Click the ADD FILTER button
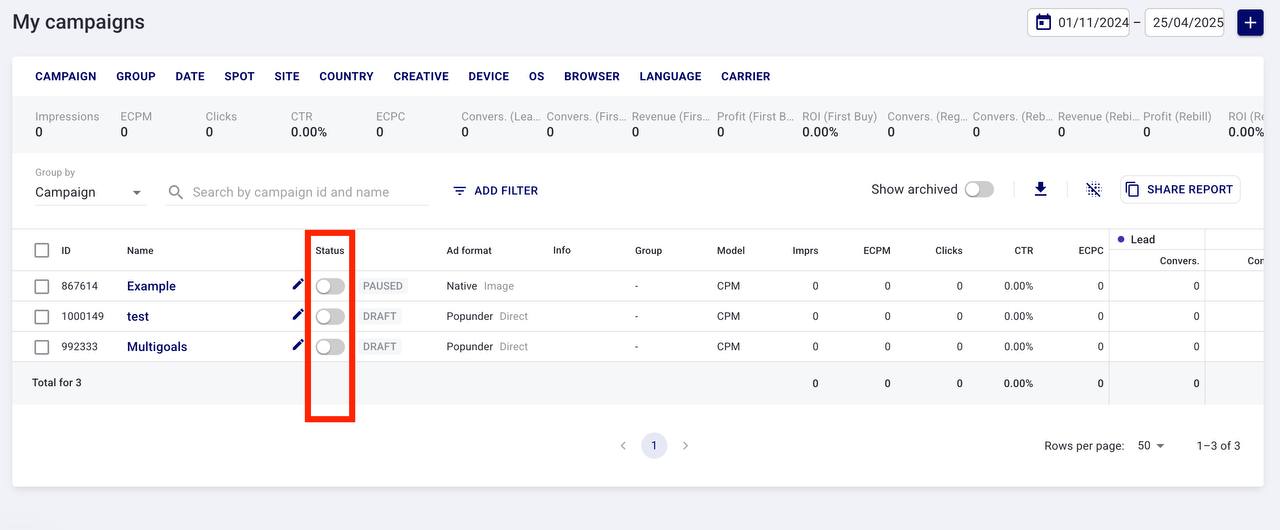Viewport: 1280px width, 530px height. coord(495,190)
